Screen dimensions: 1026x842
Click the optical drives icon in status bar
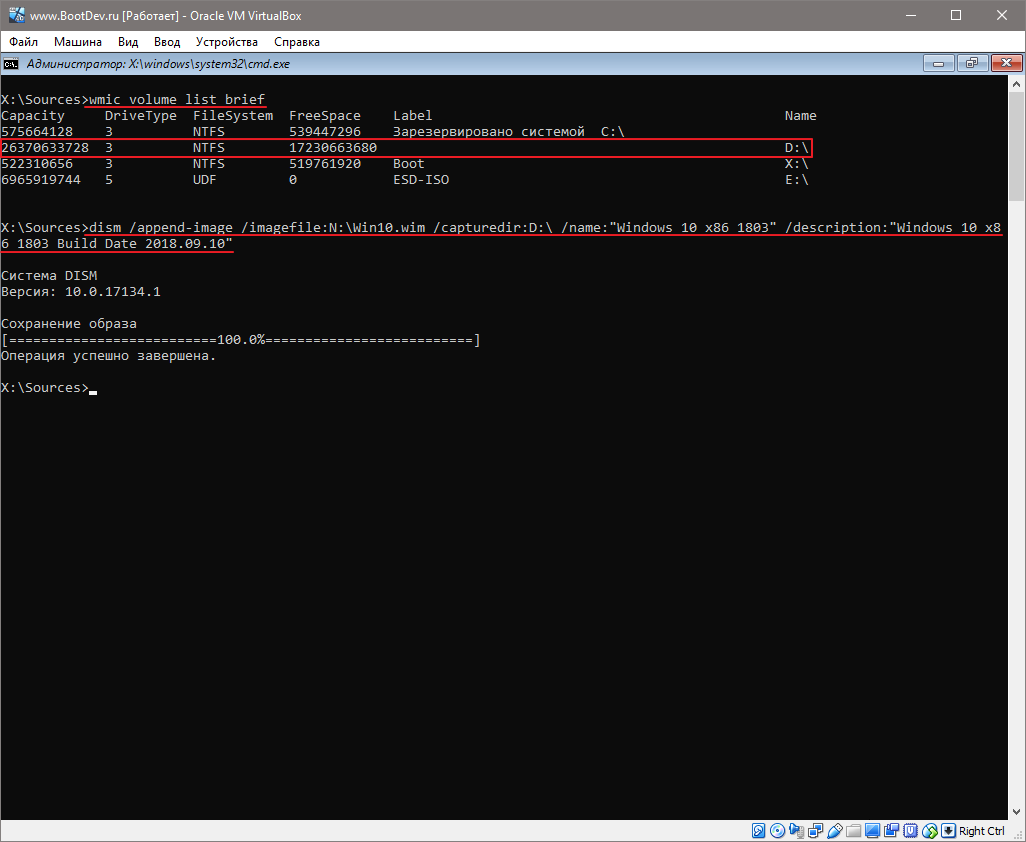[x=777, y=831]
